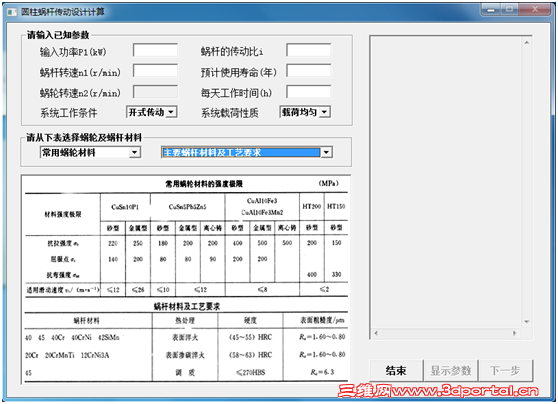Click the 材料强度极限 header cell
This screenshot has width=558, height=404.
(63, 214)
